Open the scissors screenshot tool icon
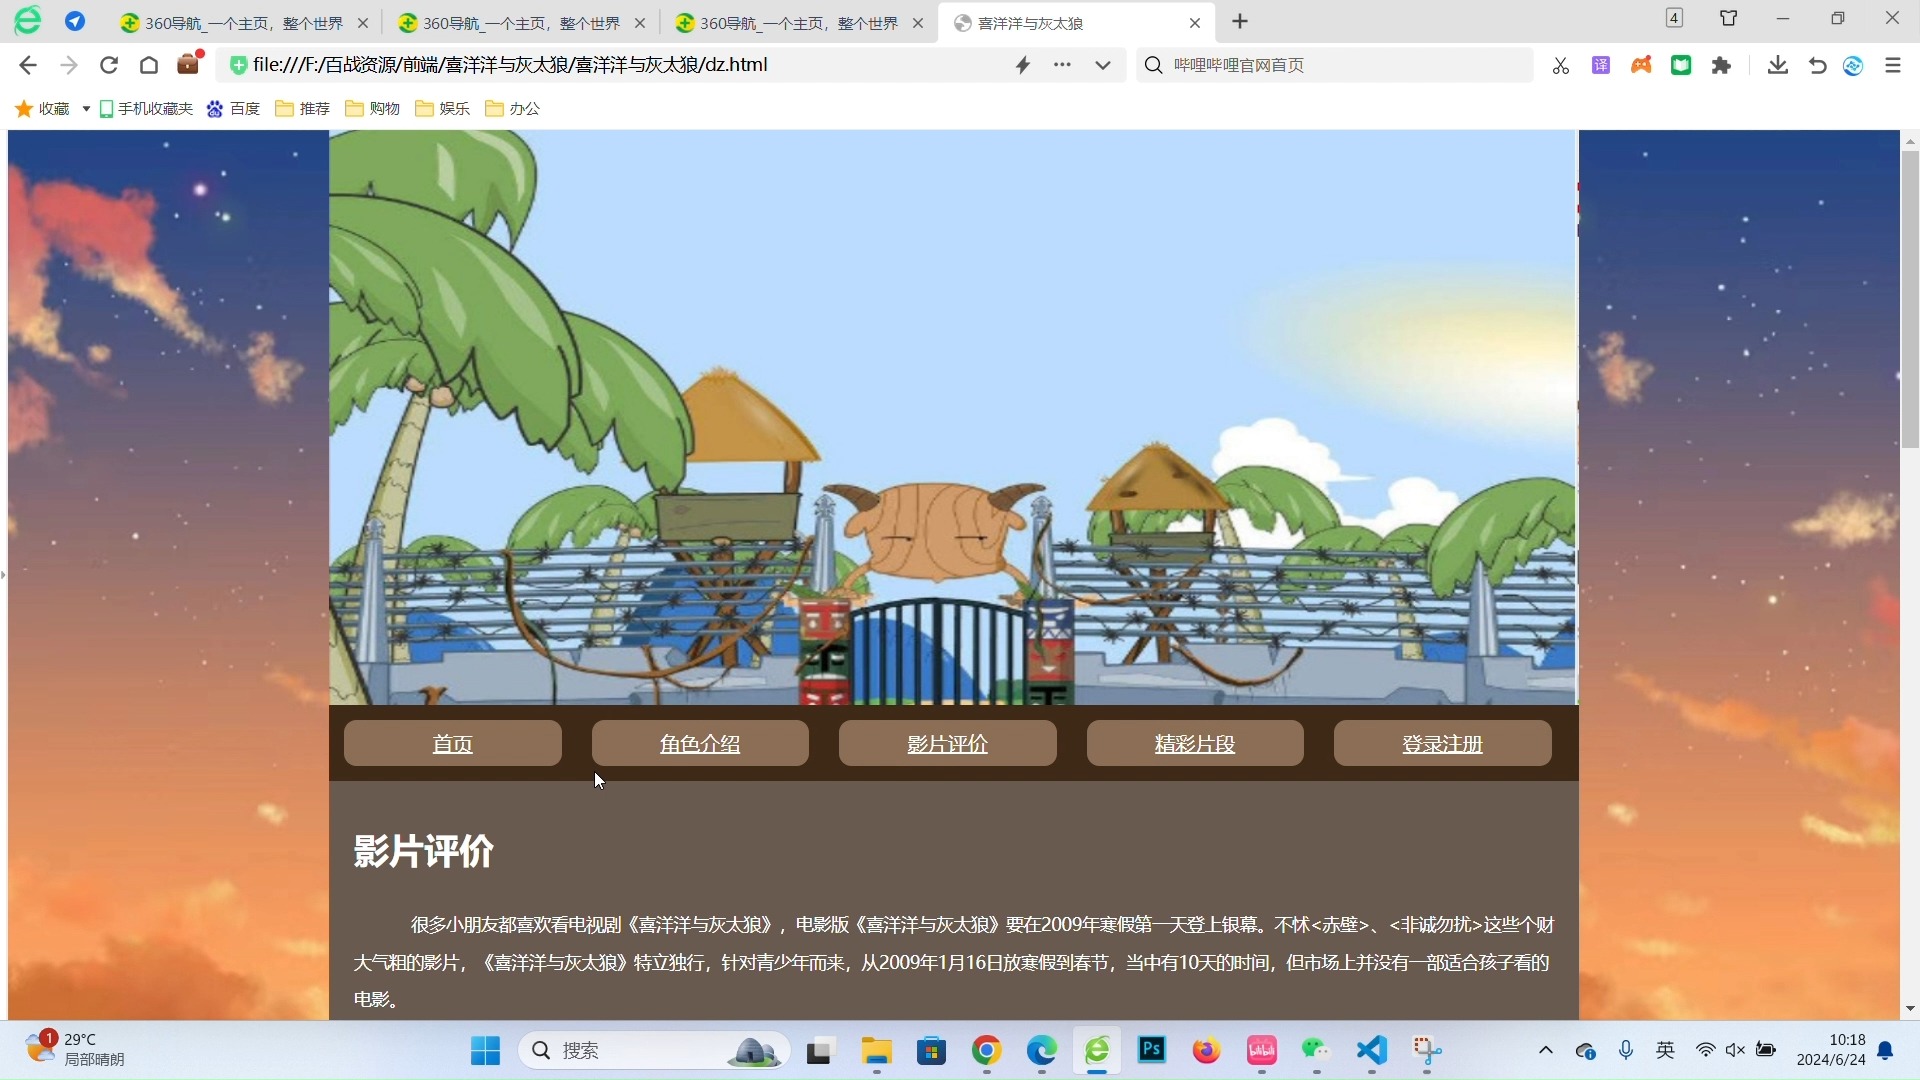Screen dimensions: 1920x1080 (x=1560, y=66)
